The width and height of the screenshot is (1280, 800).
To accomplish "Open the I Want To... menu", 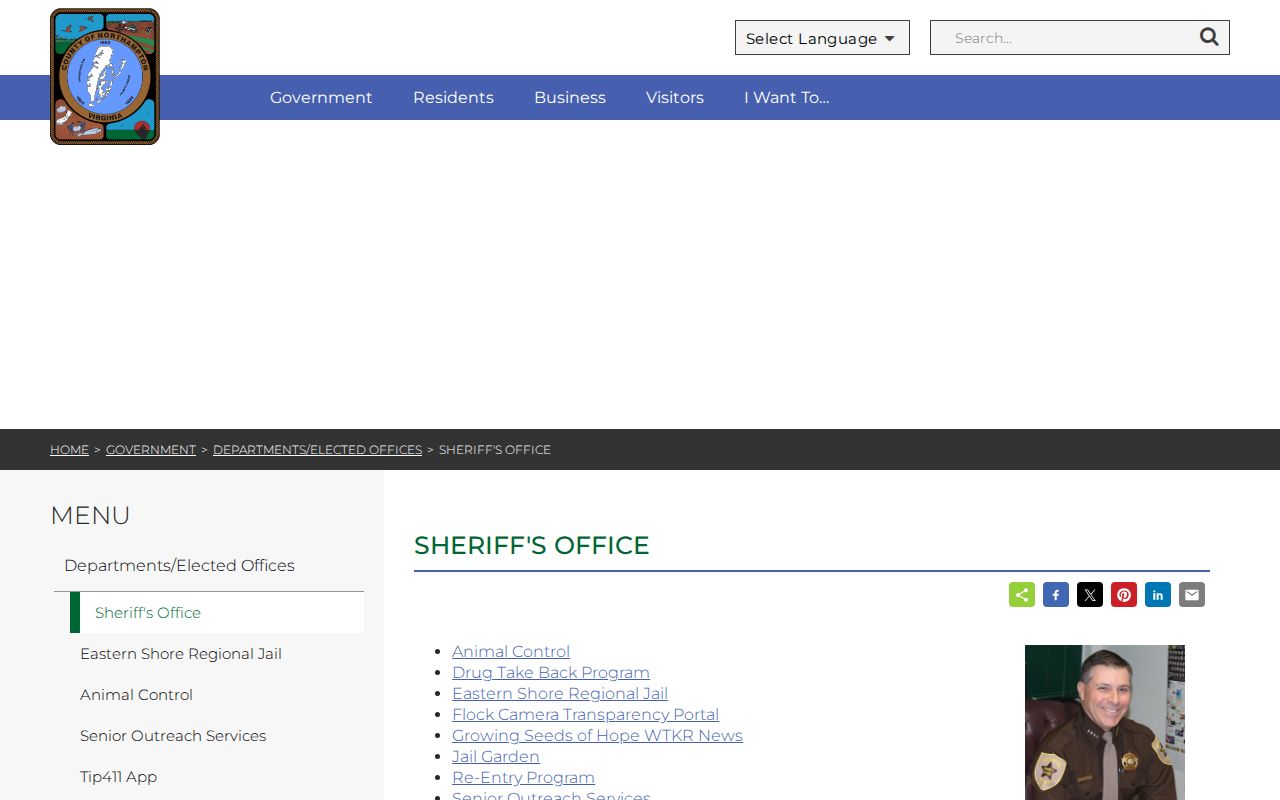I will click(787, 97).
